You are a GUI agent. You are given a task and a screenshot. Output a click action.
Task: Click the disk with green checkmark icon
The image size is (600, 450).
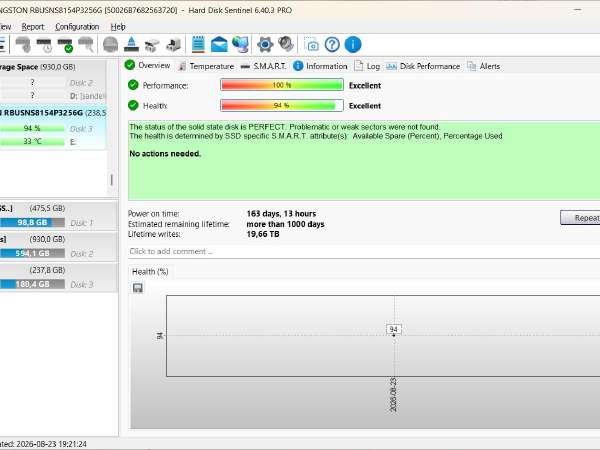pos(65,45)
